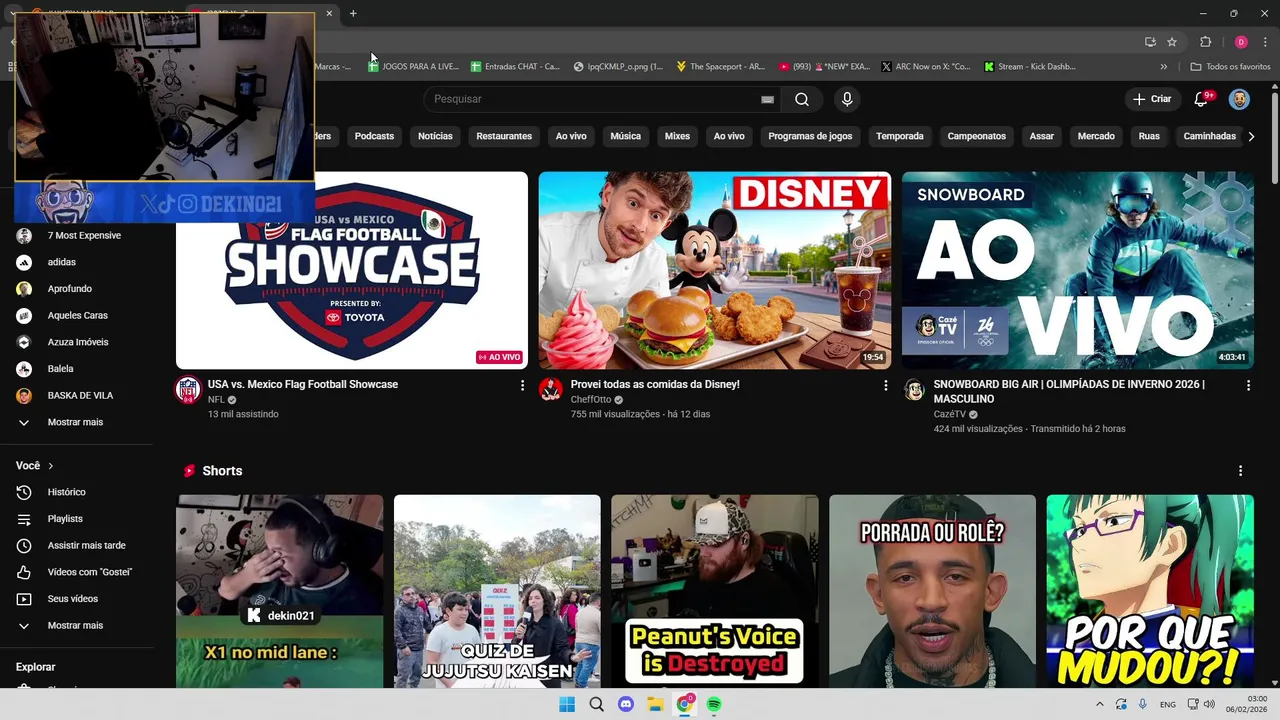The height and width of the screenshot is (720, 1280).
Task: Open the Balela subscription
Action: coord(60,369)
